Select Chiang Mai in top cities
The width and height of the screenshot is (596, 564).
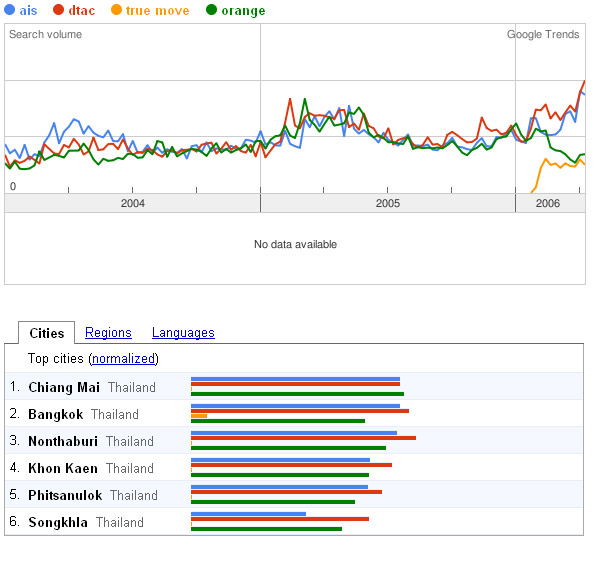point(64,387)
